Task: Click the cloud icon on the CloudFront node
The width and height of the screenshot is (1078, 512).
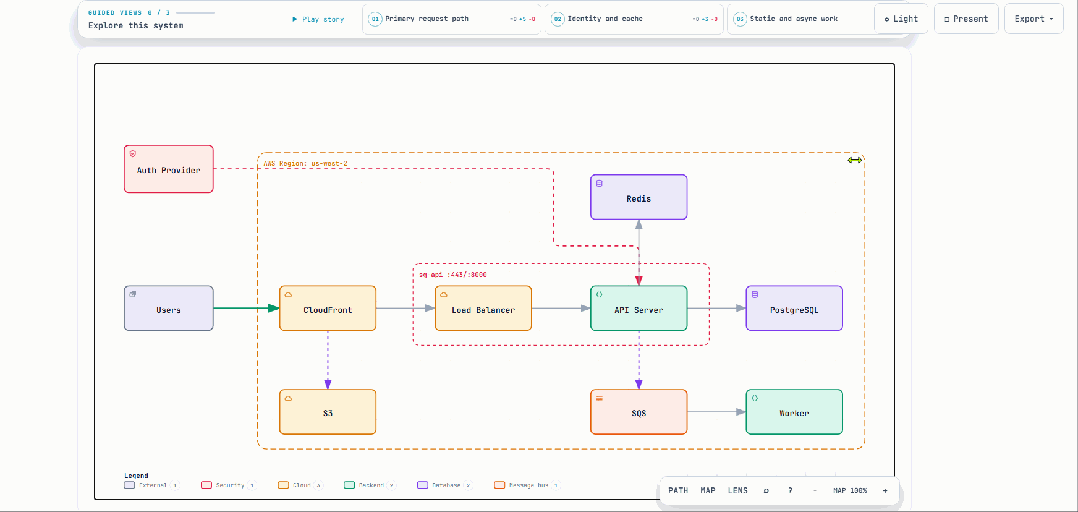Action: point(288,294)
